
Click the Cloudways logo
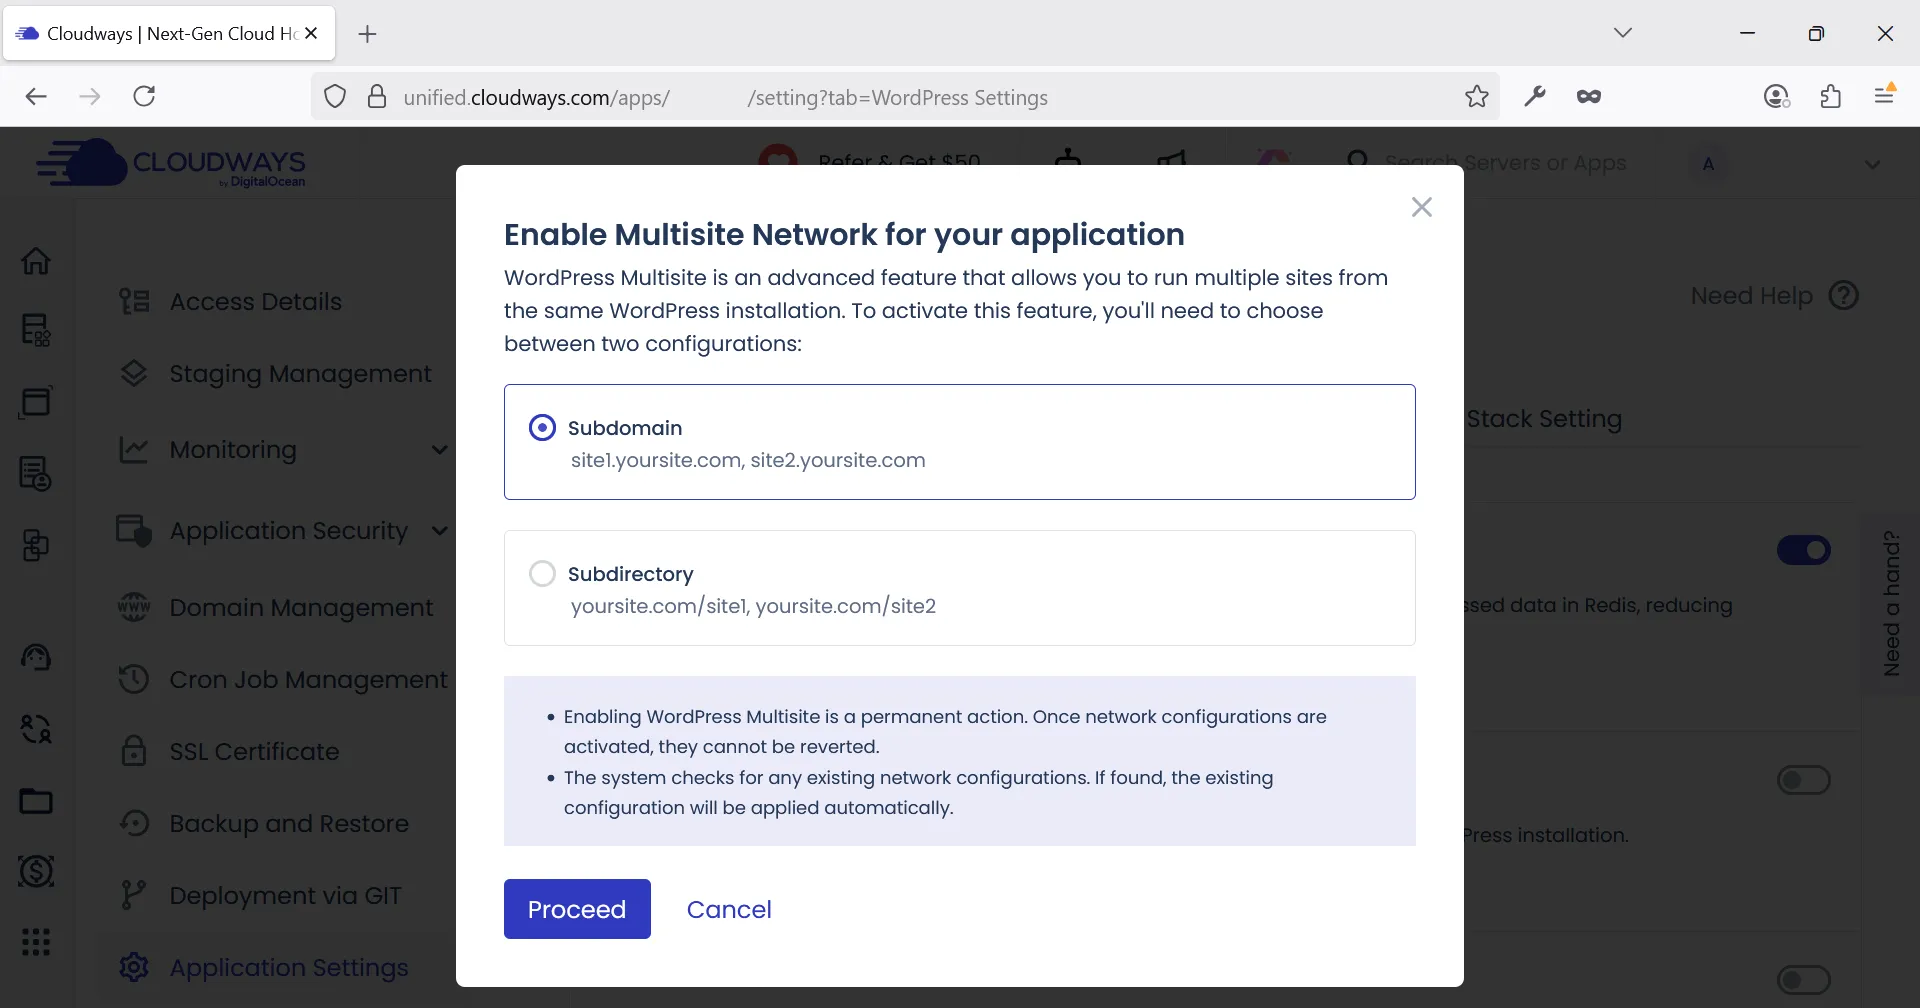[x=171, y=163]
